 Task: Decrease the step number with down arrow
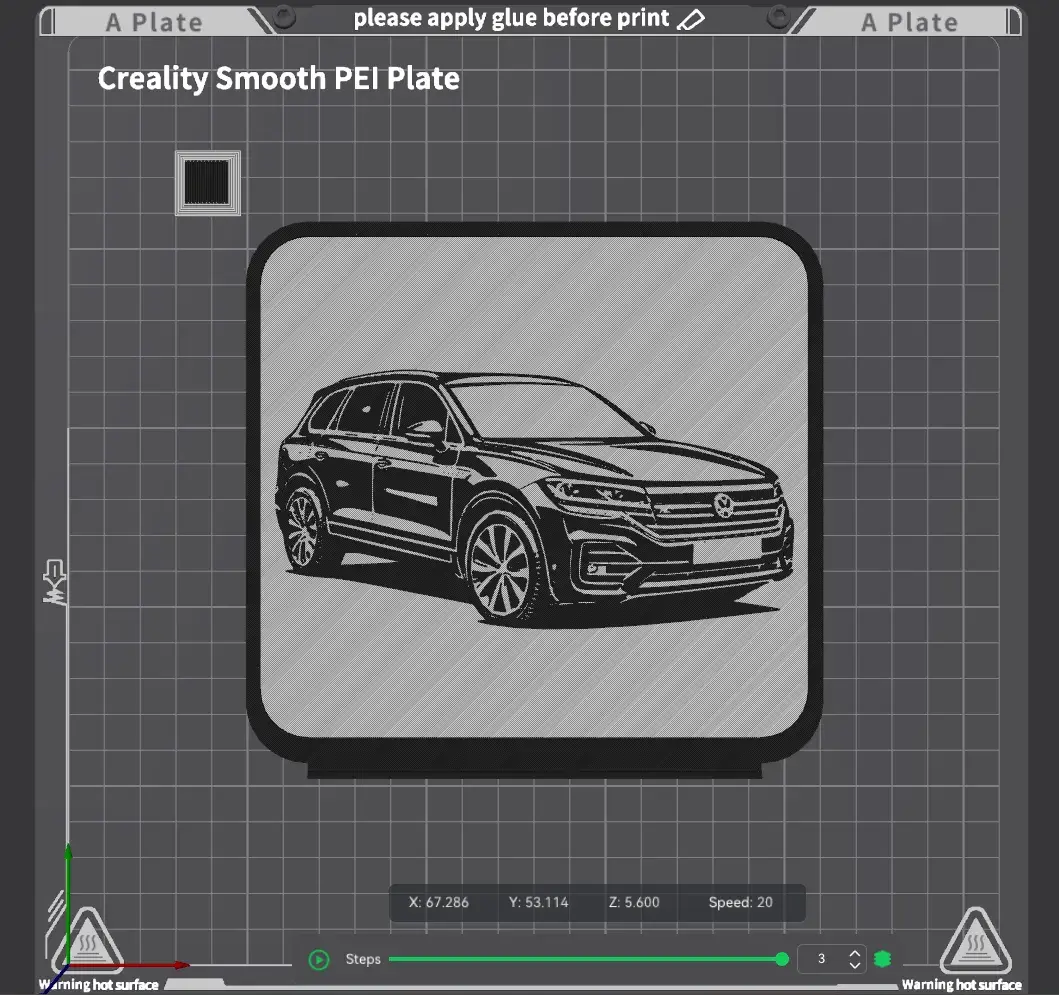click(x=854, y=965)
